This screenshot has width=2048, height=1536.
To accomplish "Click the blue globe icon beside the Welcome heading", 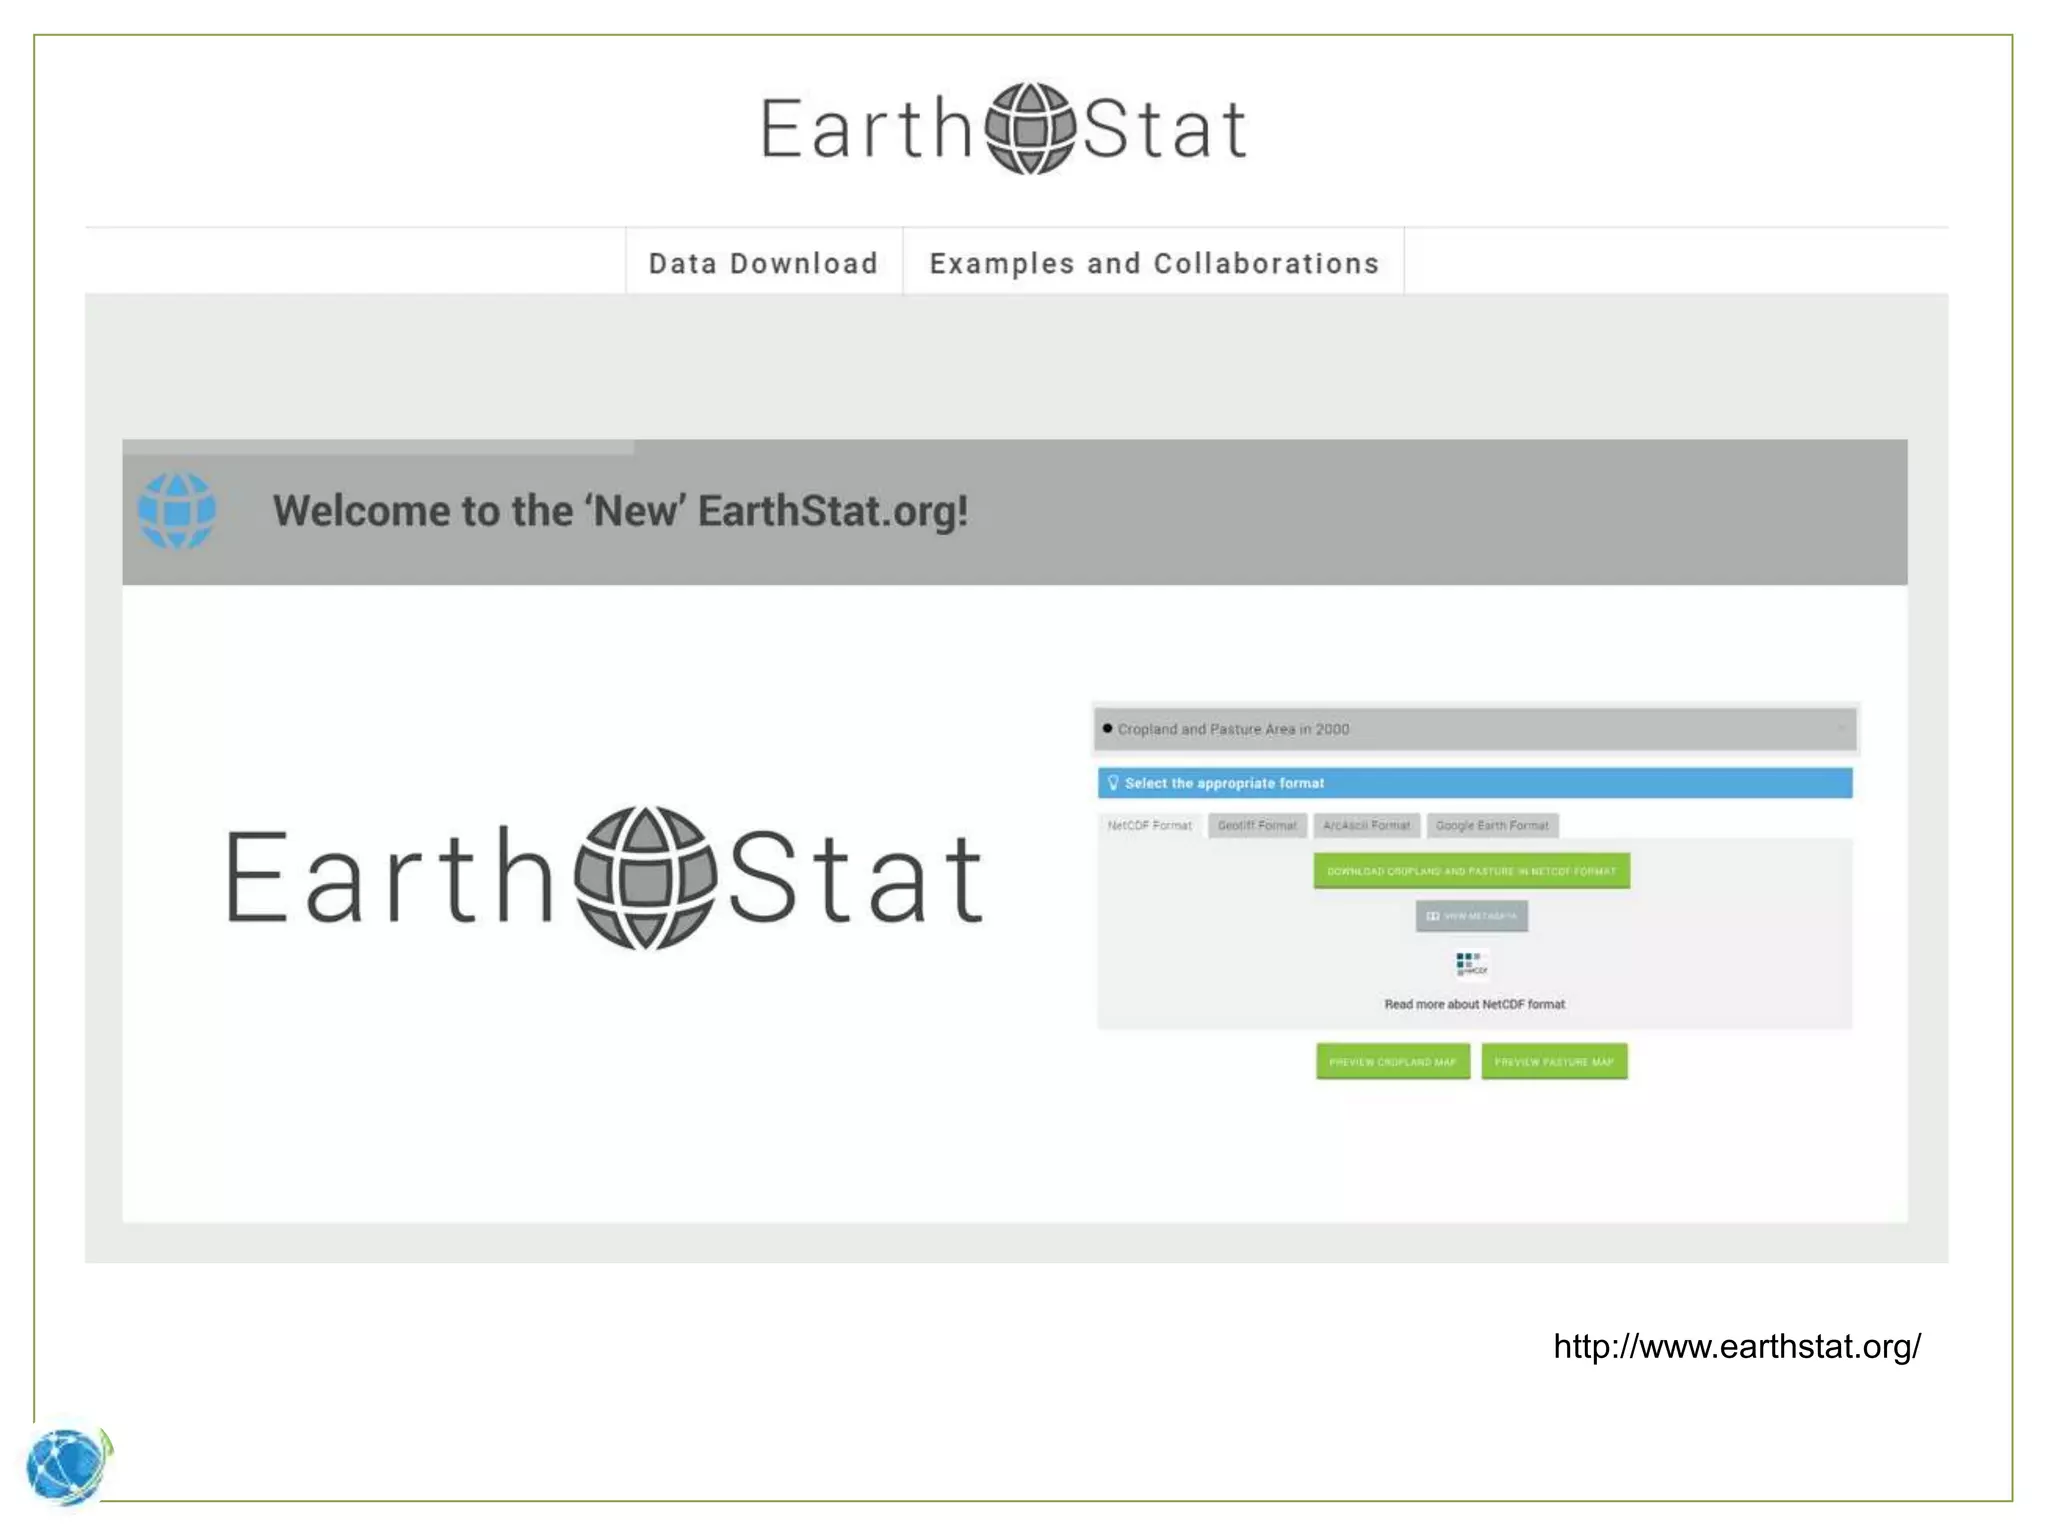I will 177,511.
